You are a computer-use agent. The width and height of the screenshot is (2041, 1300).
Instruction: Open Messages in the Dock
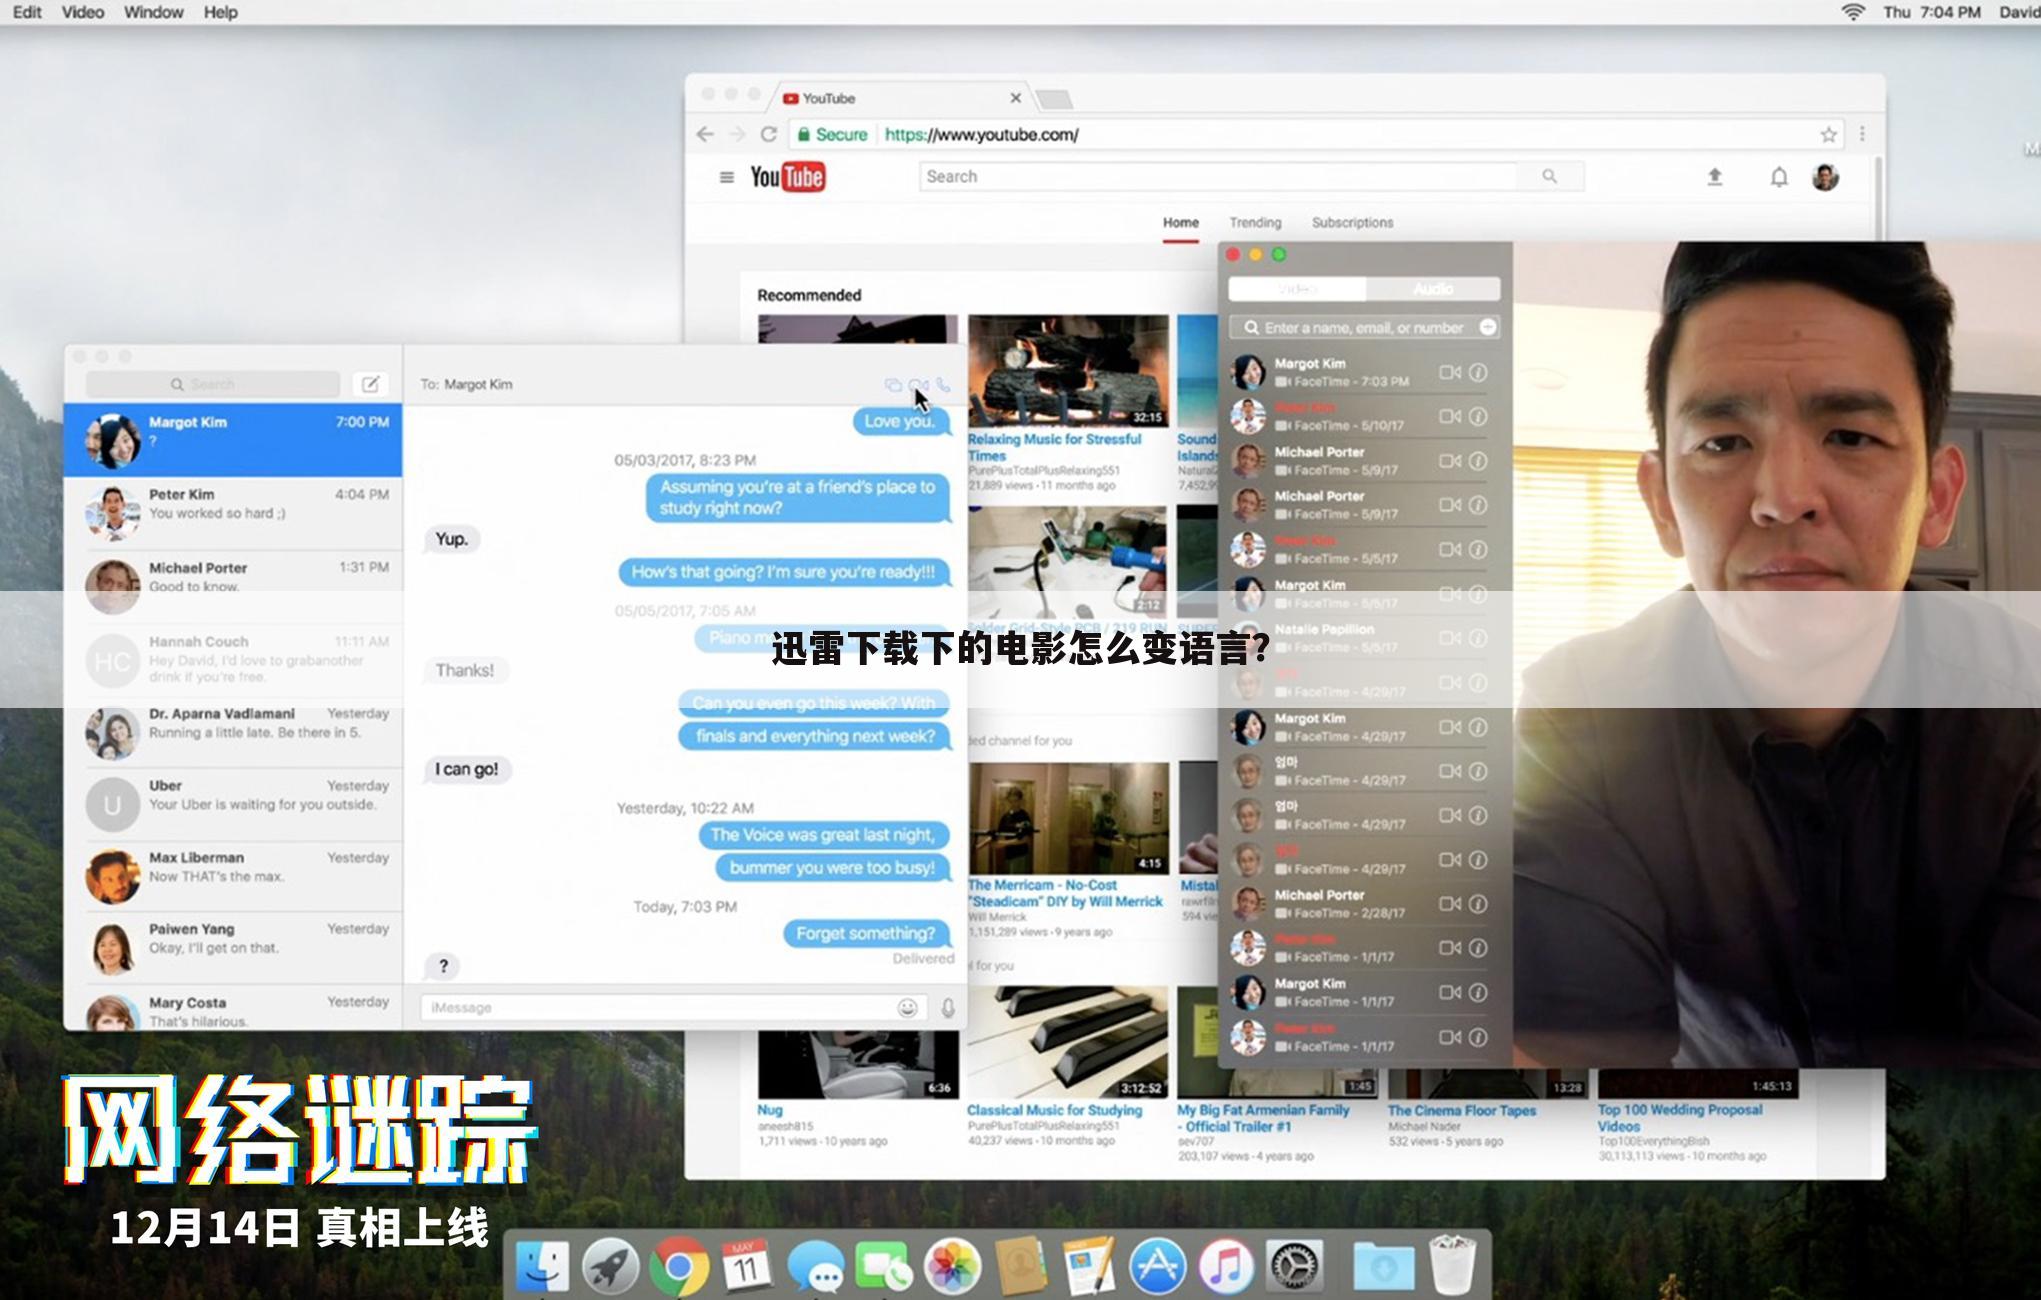(815, 1266)
